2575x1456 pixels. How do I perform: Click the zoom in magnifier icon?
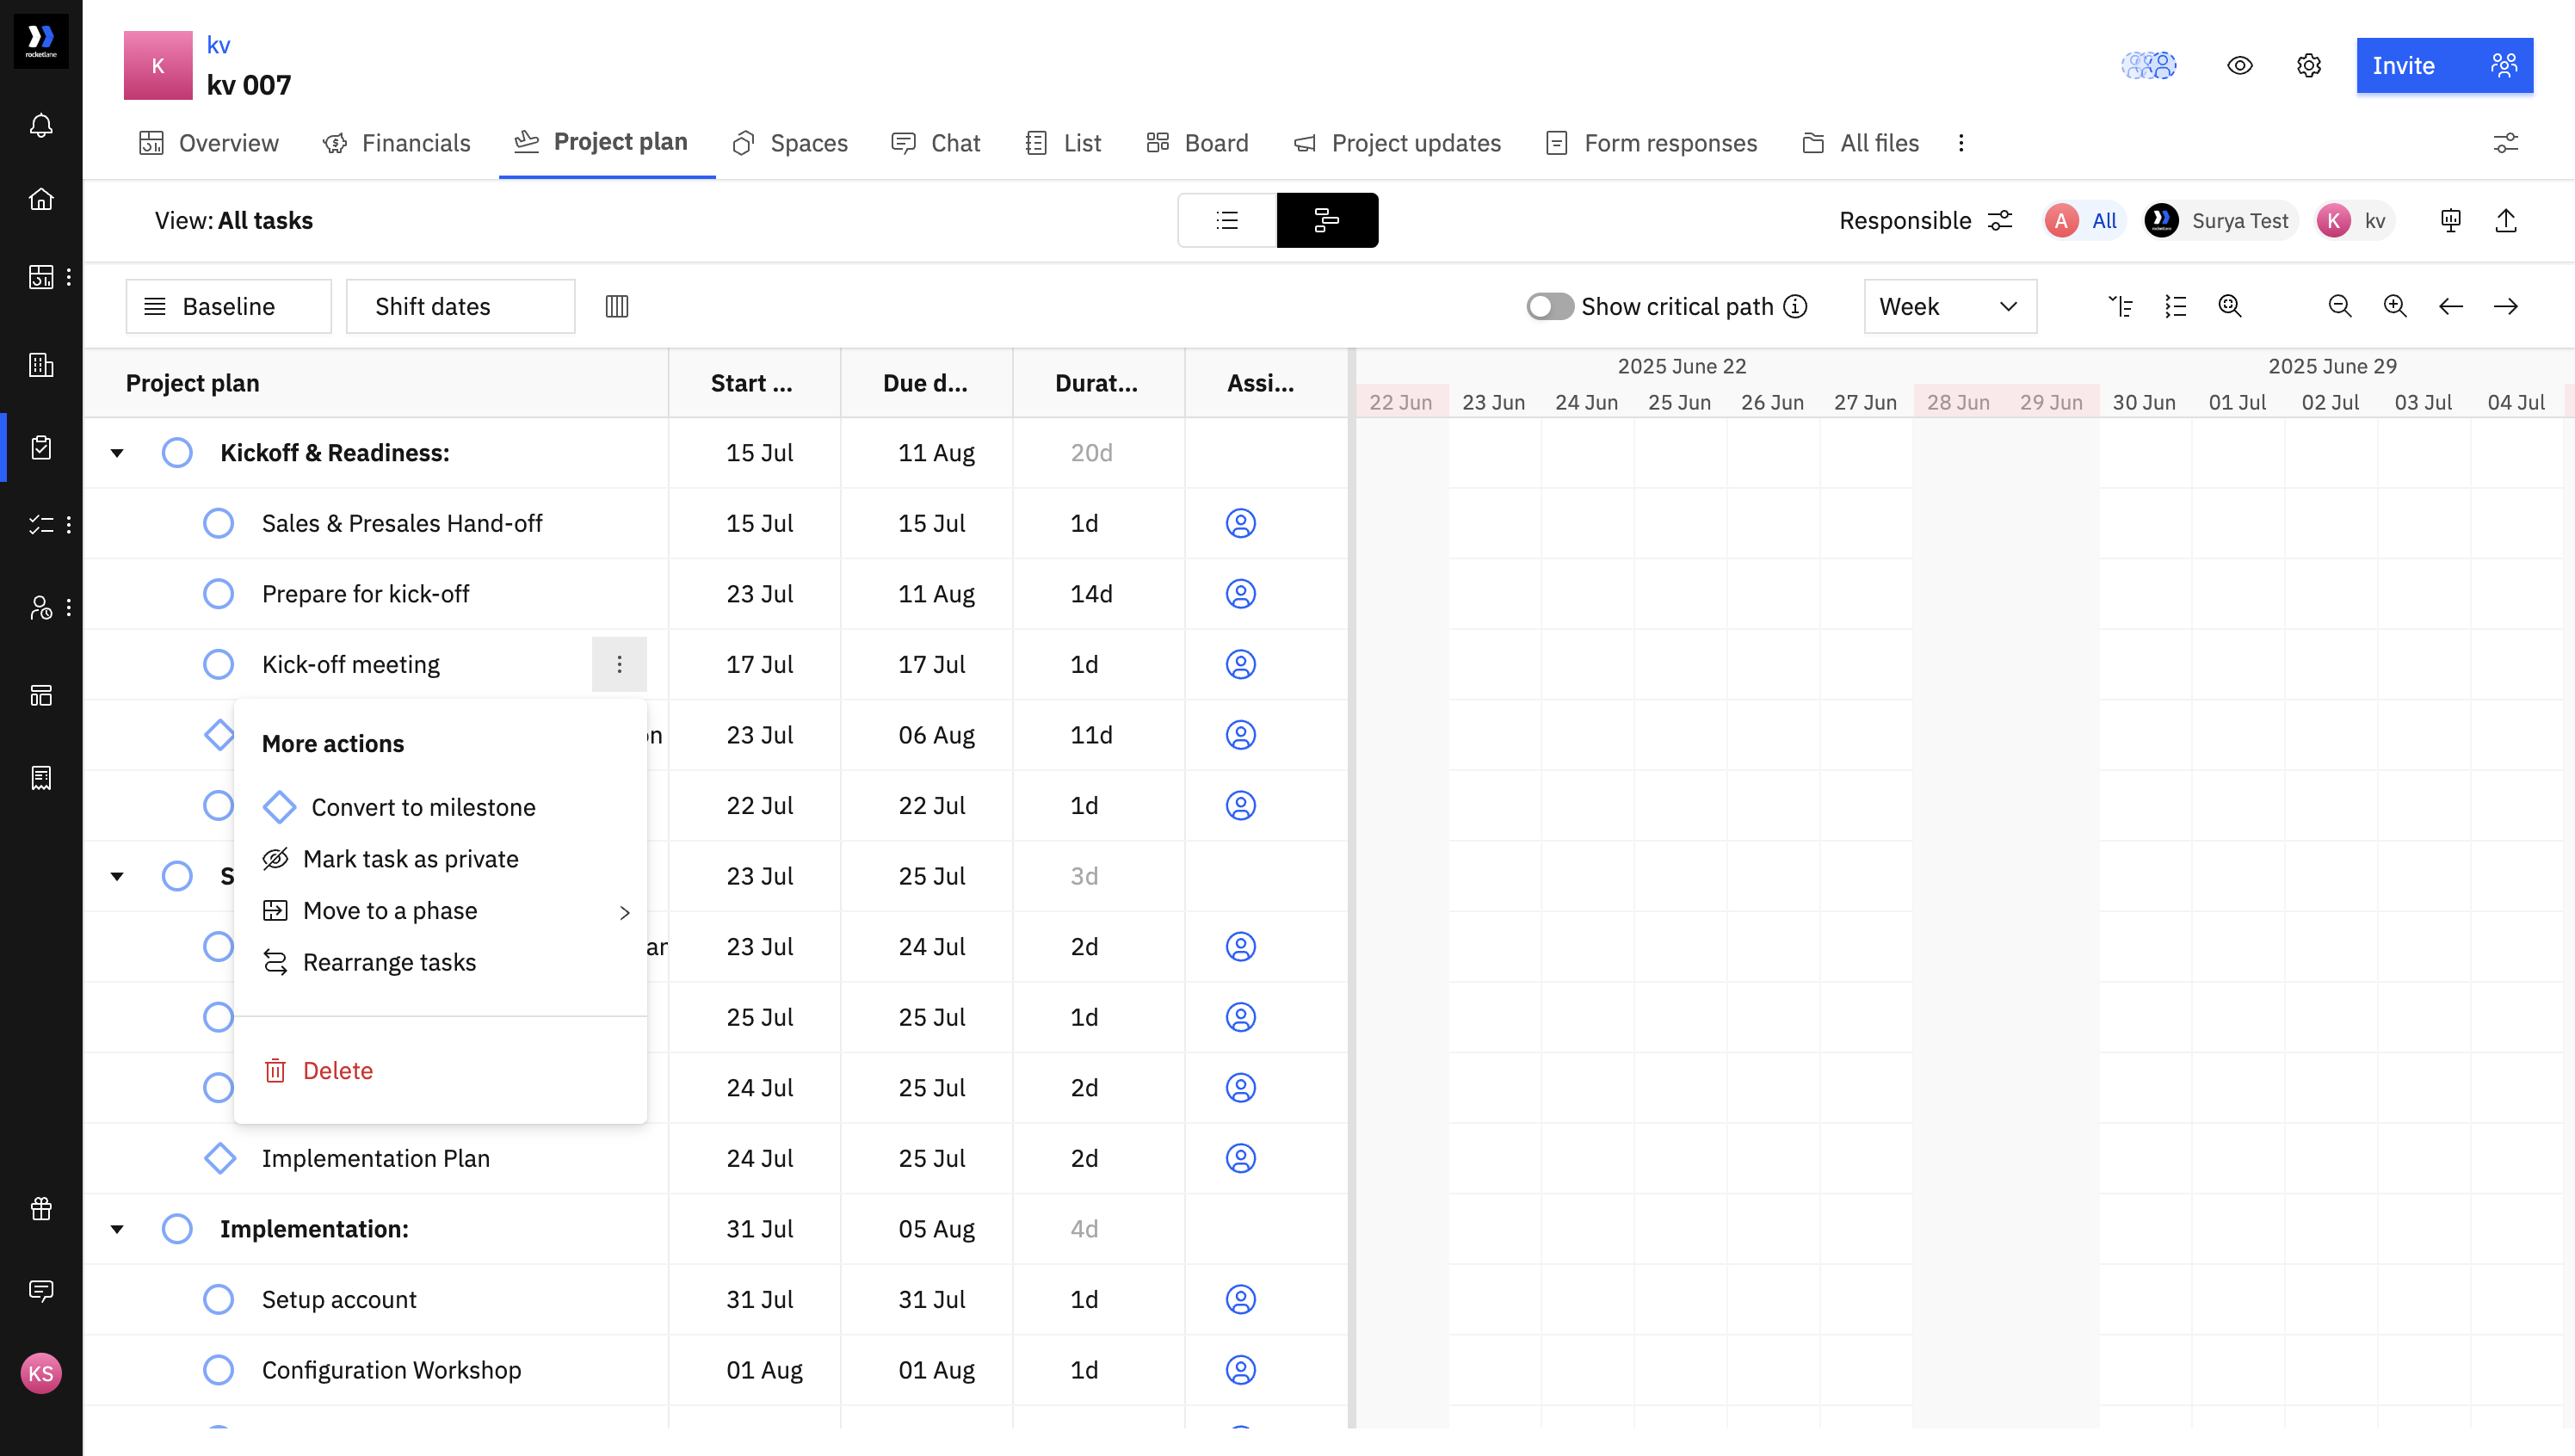pyautogui.click(x=2394, y=306)
